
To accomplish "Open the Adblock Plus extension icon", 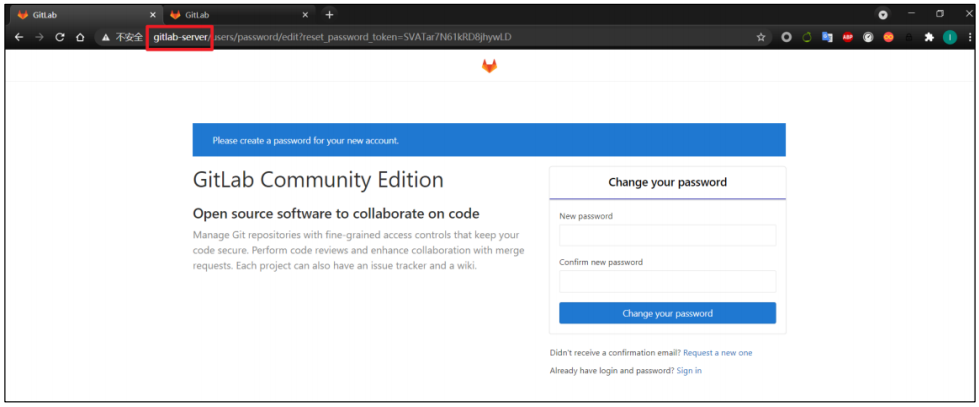I will click(x=847, y=37).
